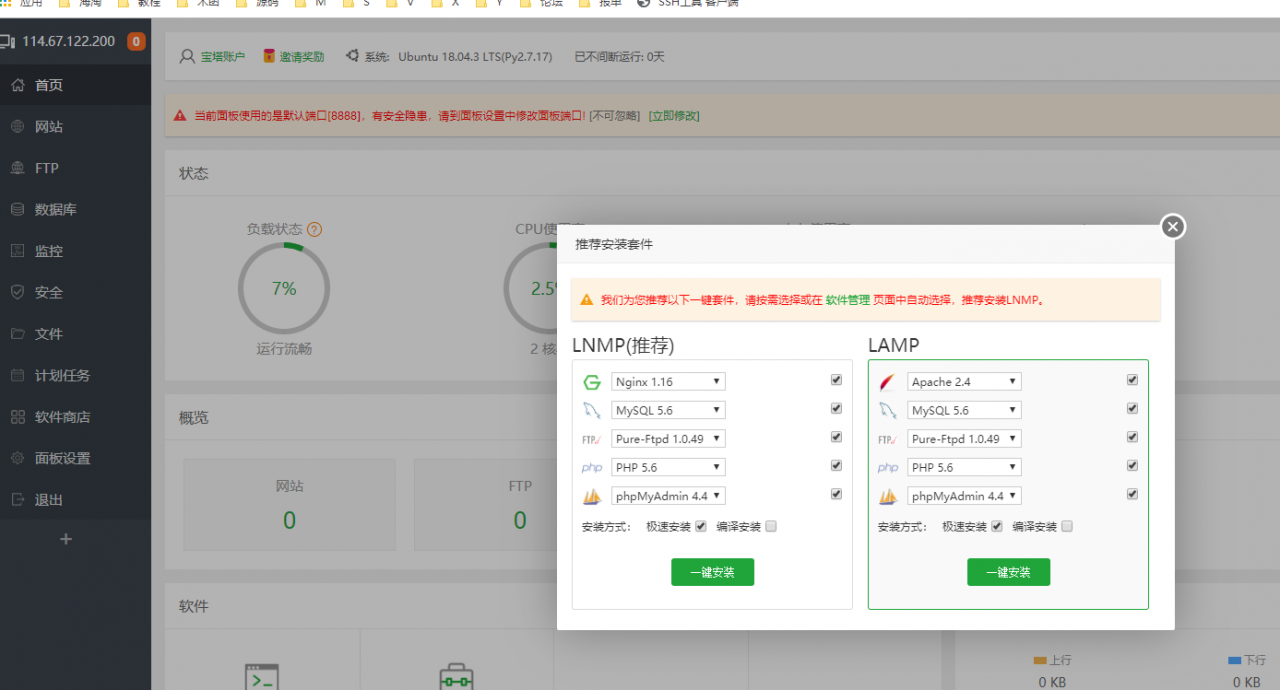Screen dimensions: 1280x690
Task: Open the SSH工具 bookmark in browser bar
Action: (x=690, y=3)
